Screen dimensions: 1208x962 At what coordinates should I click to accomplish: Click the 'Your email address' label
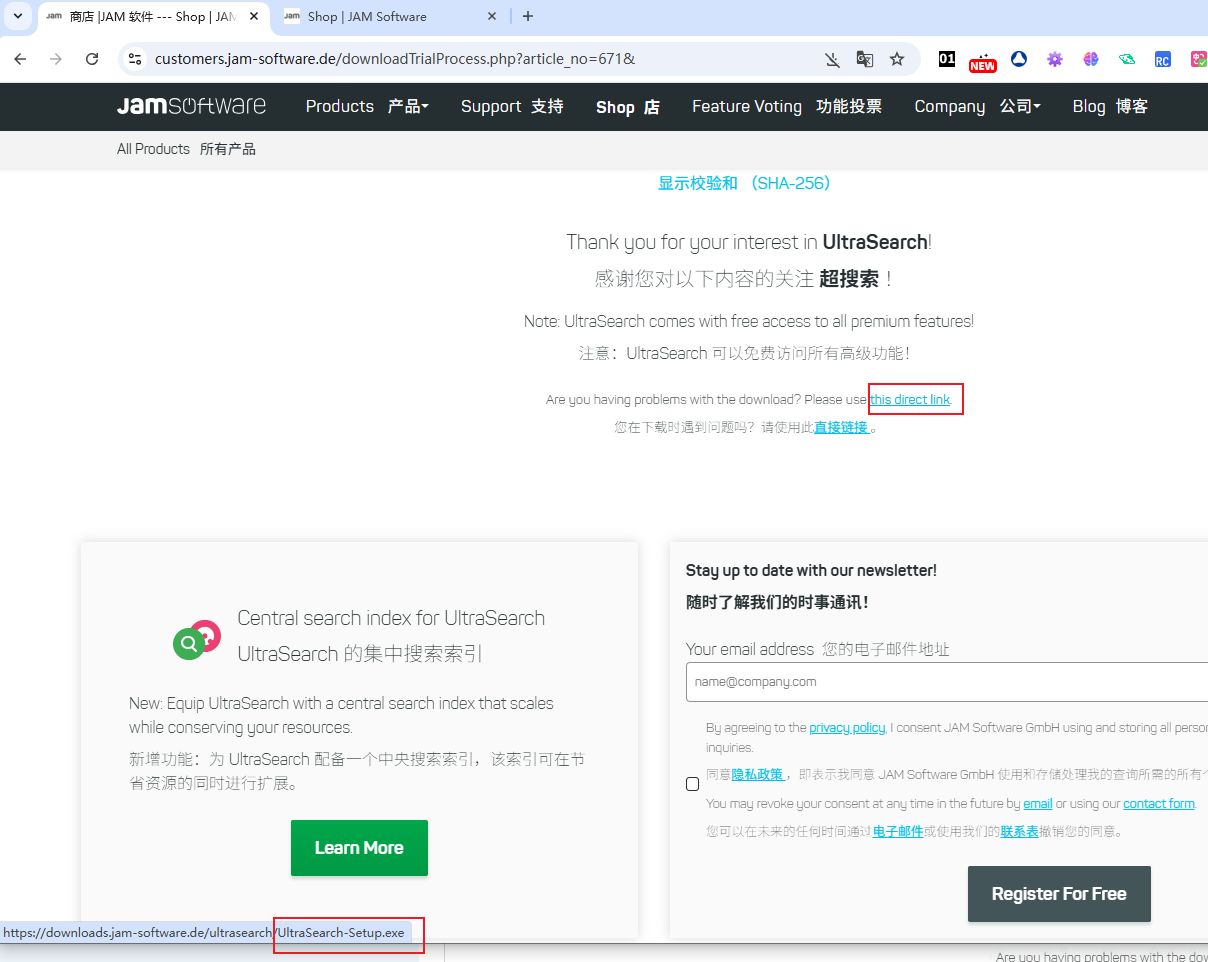click(x=750, y=649)
